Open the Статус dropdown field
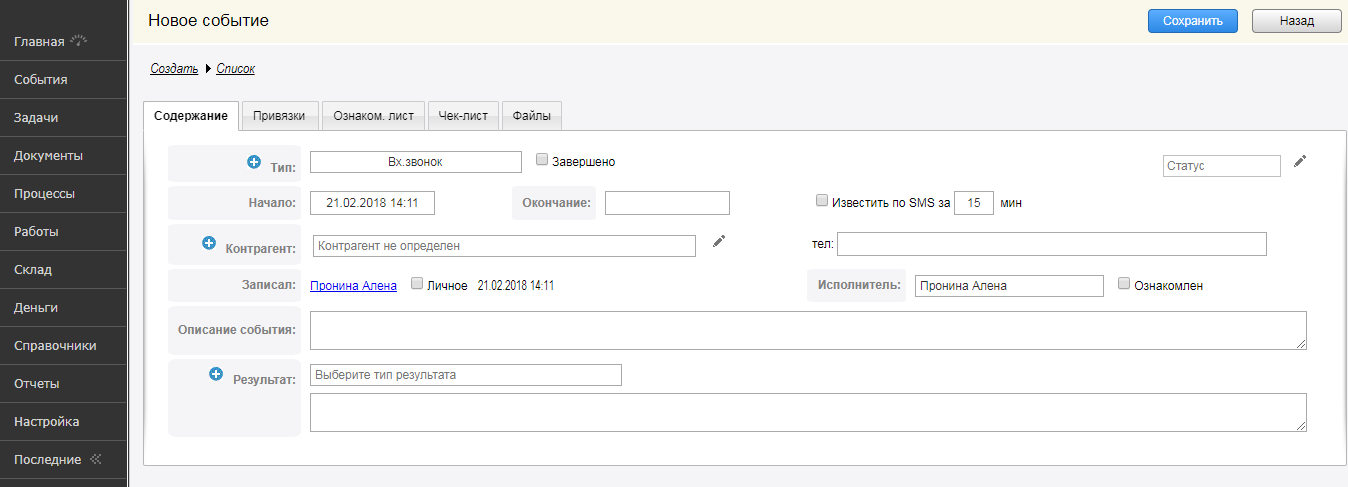This screenshot has width=1348, height=487. 1221,166
